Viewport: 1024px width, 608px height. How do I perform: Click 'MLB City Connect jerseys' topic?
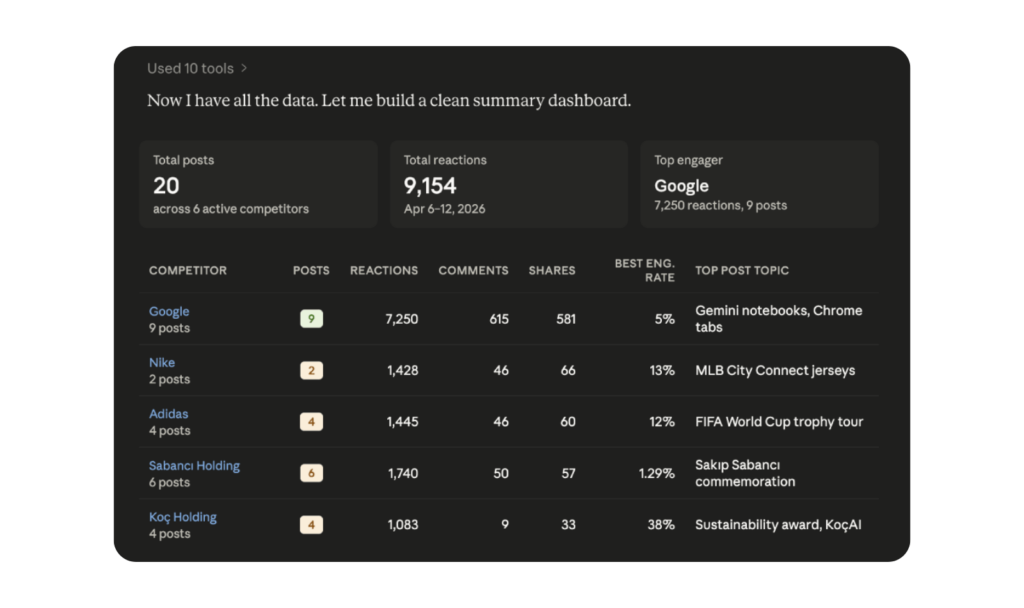[775, 371]
